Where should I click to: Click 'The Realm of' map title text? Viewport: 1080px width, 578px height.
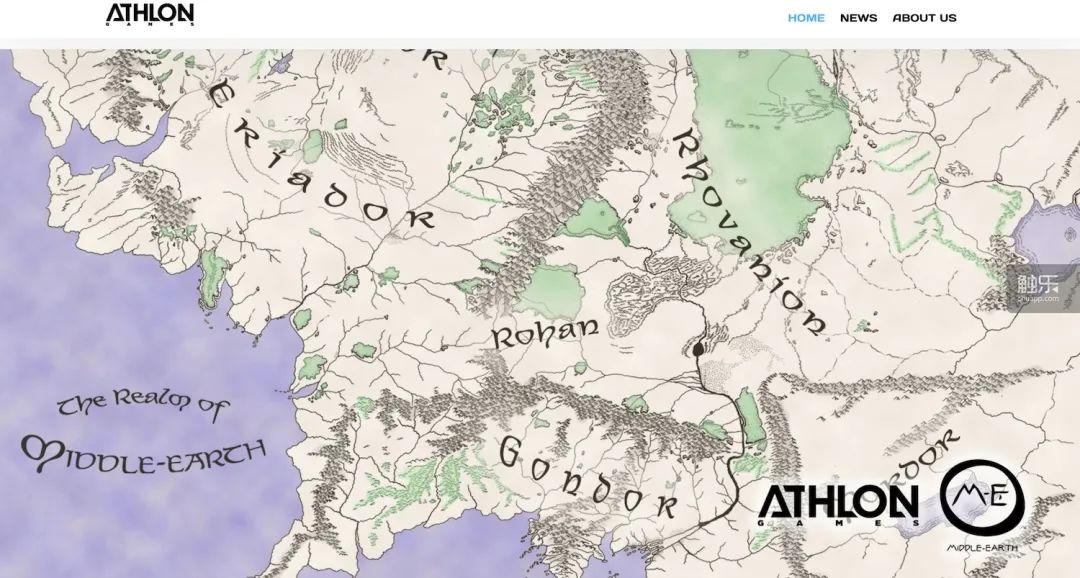point(142,404)
